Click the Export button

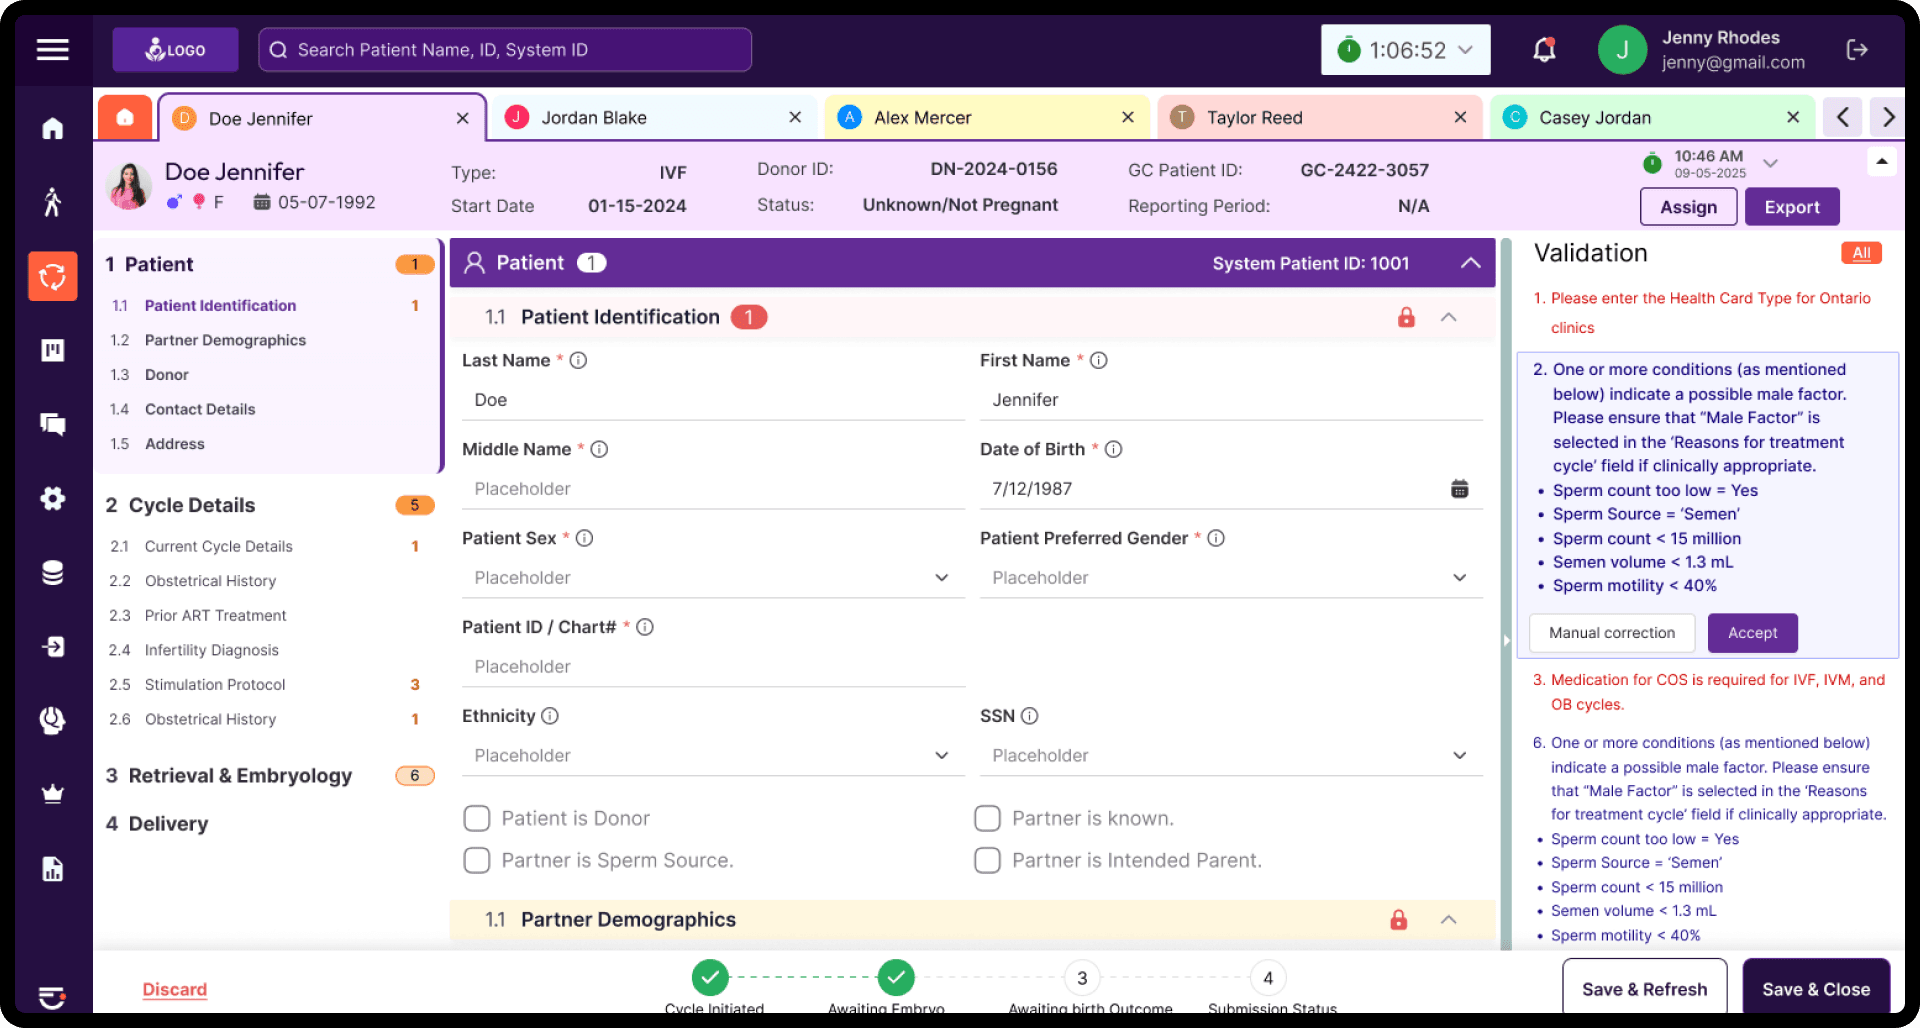pos(1791,206)
